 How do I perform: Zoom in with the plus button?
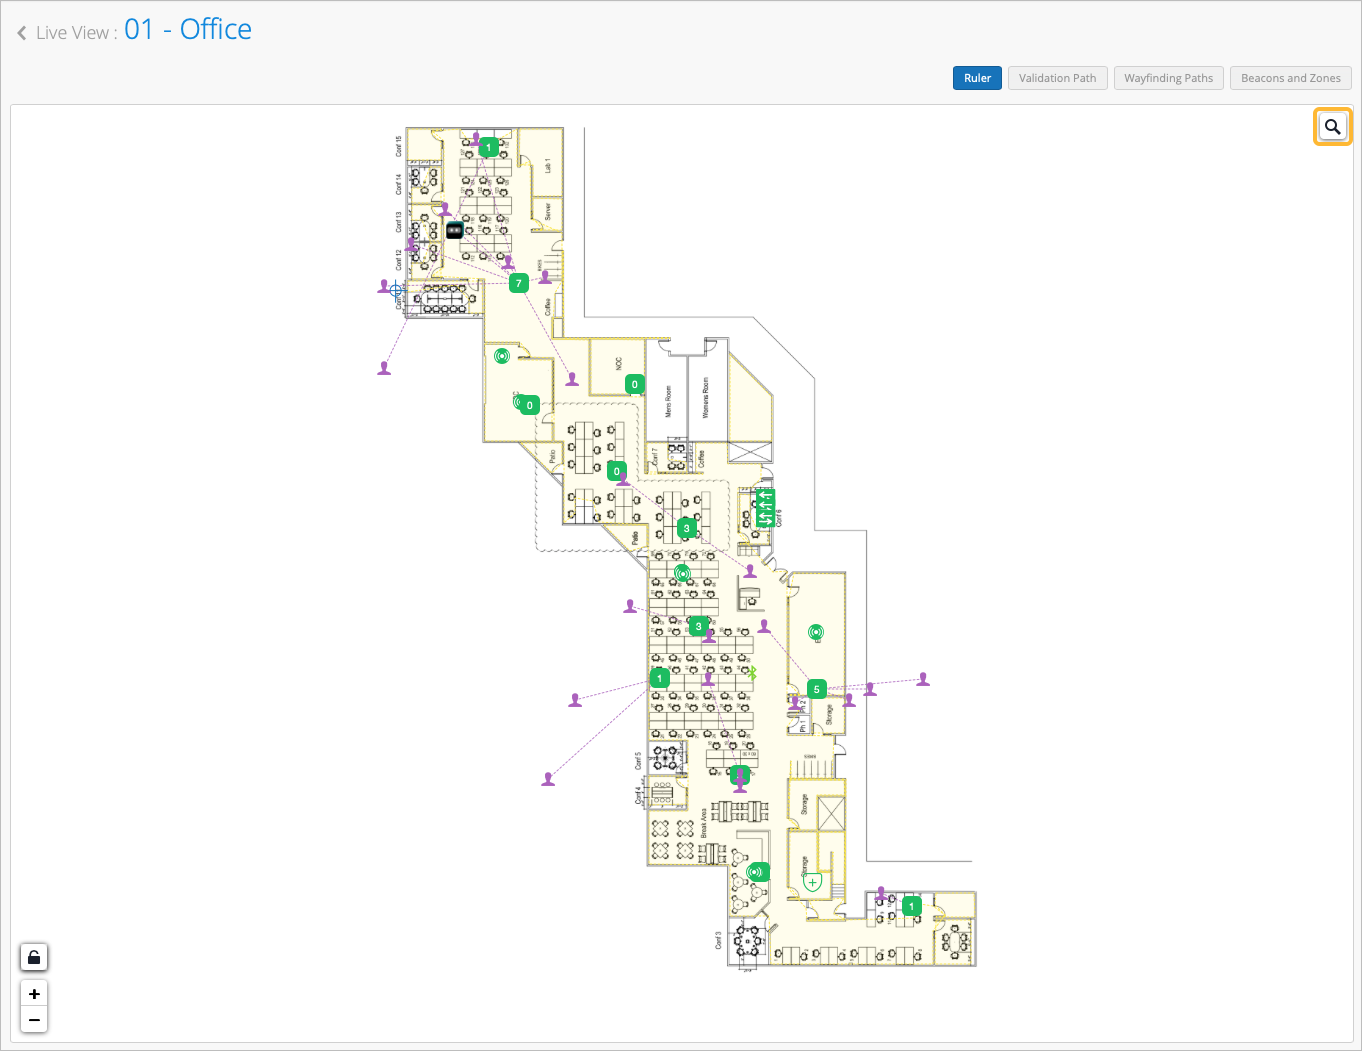[34, 994]
